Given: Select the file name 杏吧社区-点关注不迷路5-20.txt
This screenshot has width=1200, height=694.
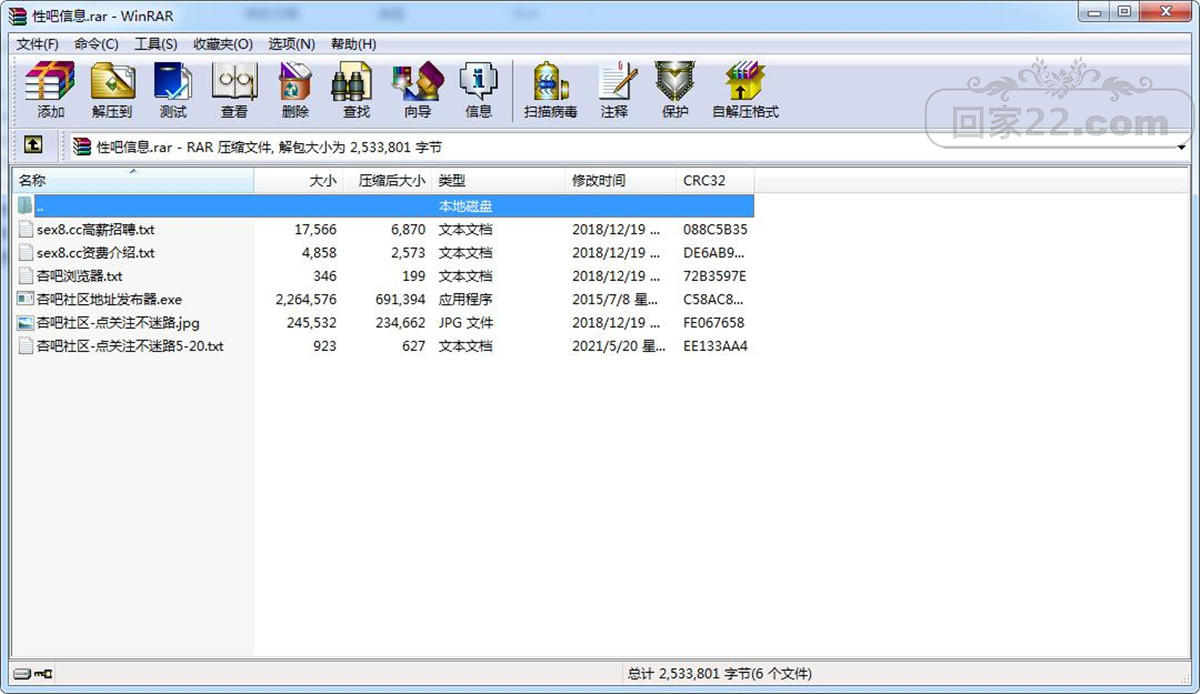Looking at the screenshot, I should (x=130, y=346).
